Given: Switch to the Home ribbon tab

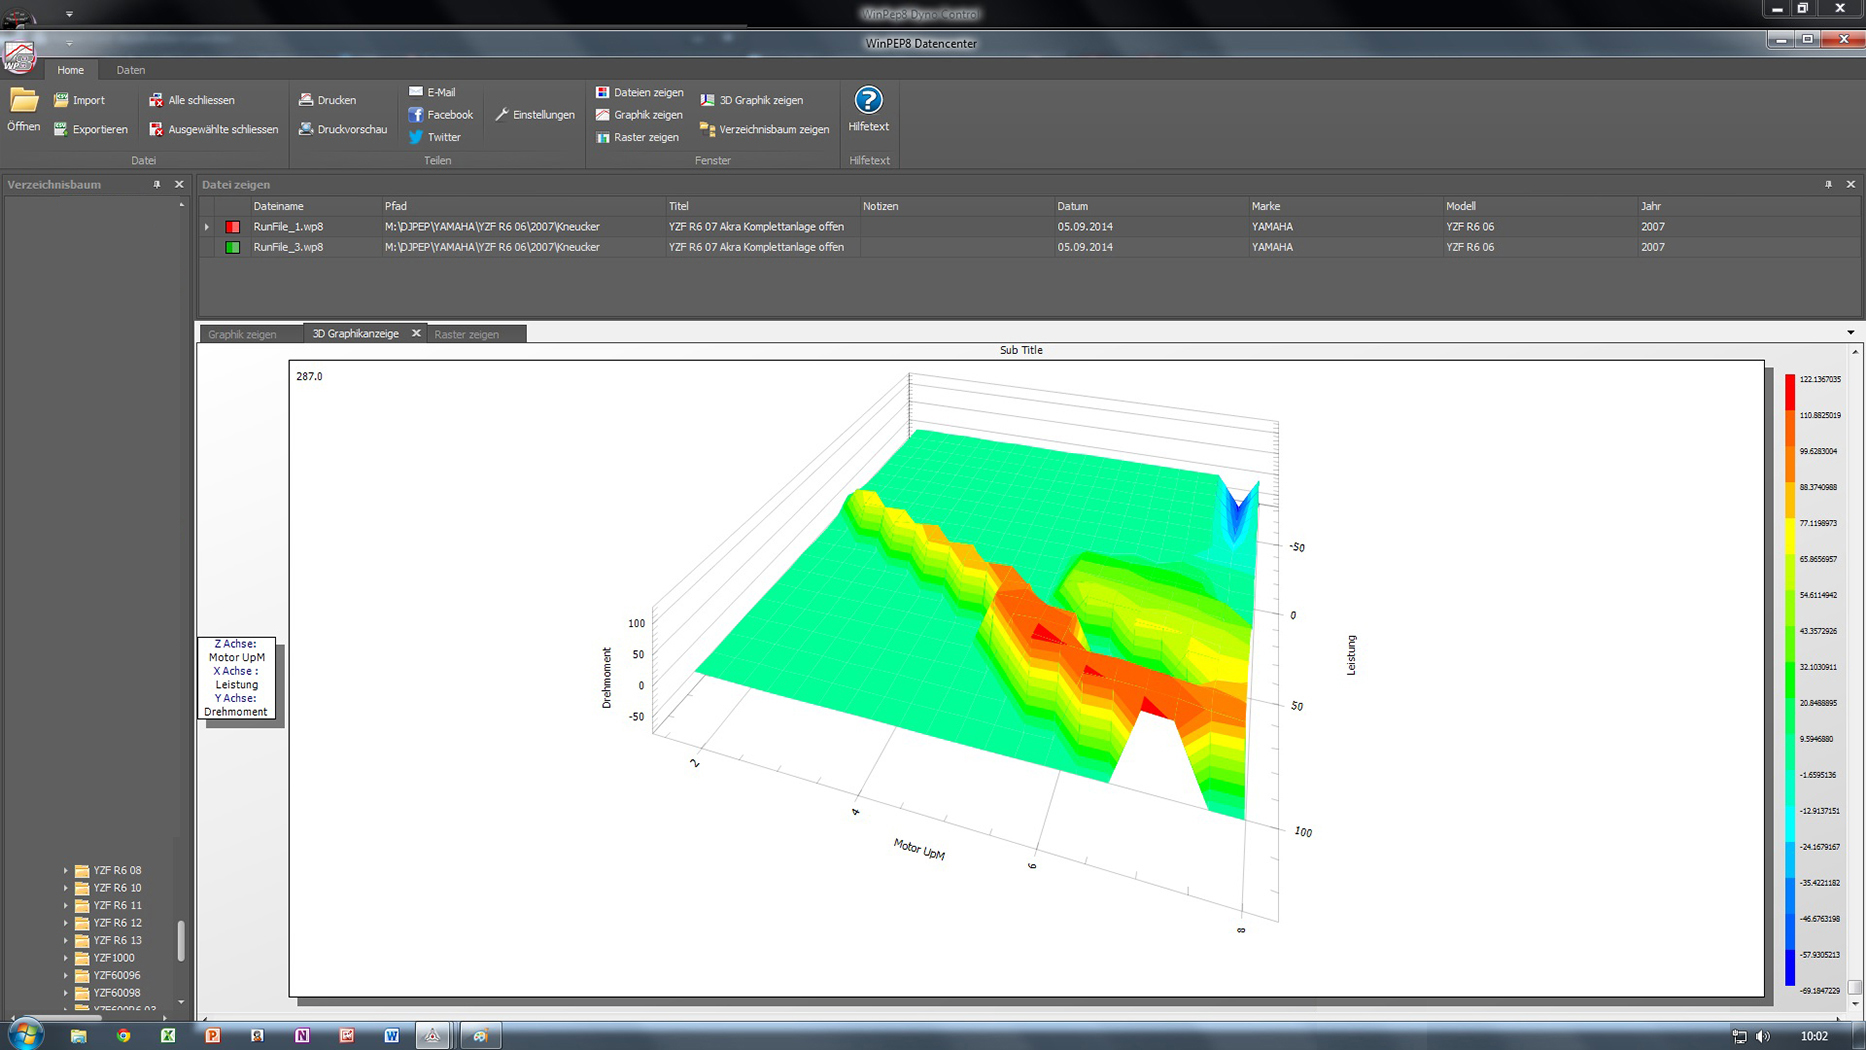Looking at the screenshot, I should click(x=70, y=70).
